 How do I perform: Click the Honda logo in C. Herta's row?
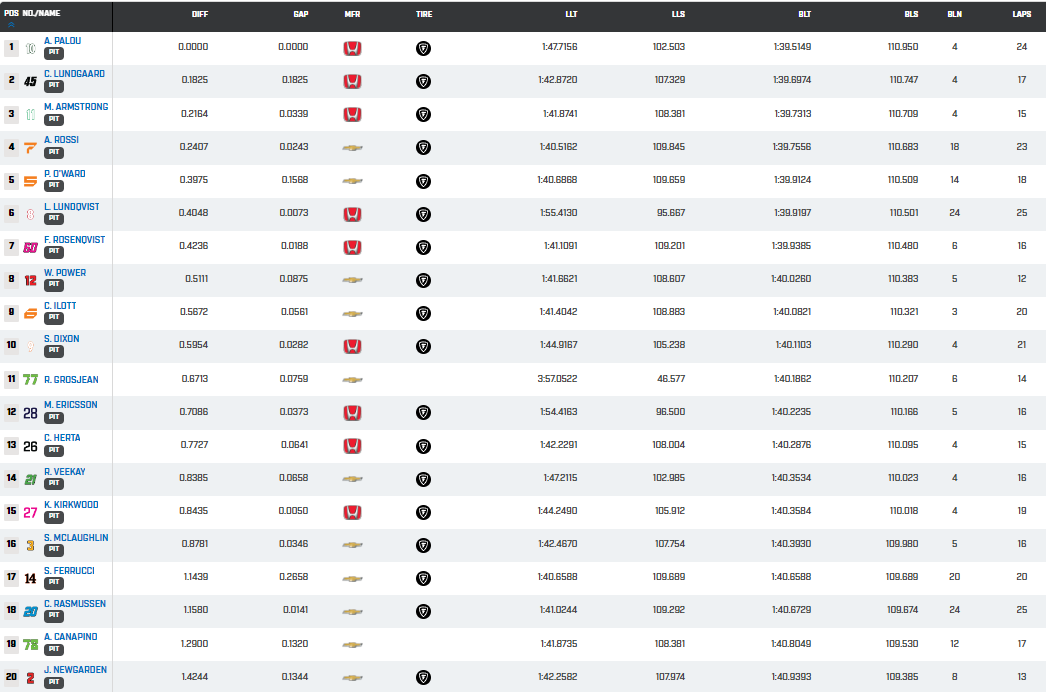tap(352, 446)
